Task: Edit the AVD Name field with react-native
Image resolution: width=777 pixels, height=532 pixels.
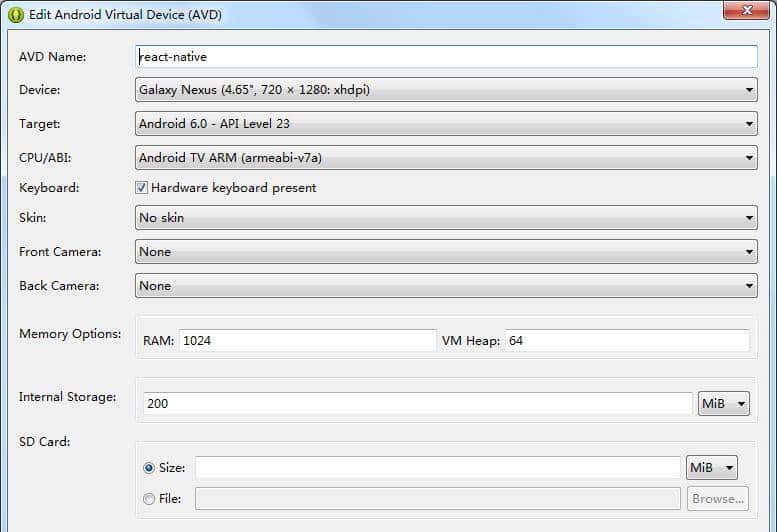Action: (x=446, y=56)
